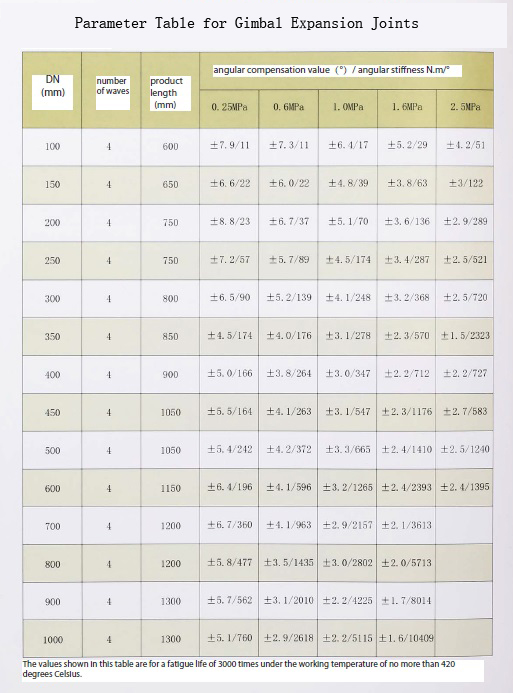Screen dimensions: 513x693
Task: Click the value ±3/122 in DN 150 row
Action: [x=466, y=183]
